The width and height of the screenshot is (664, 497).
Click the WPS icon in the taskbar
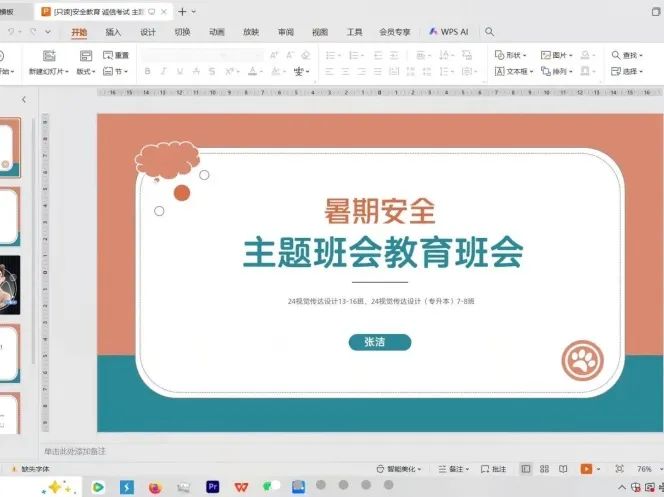coord(241,487)
